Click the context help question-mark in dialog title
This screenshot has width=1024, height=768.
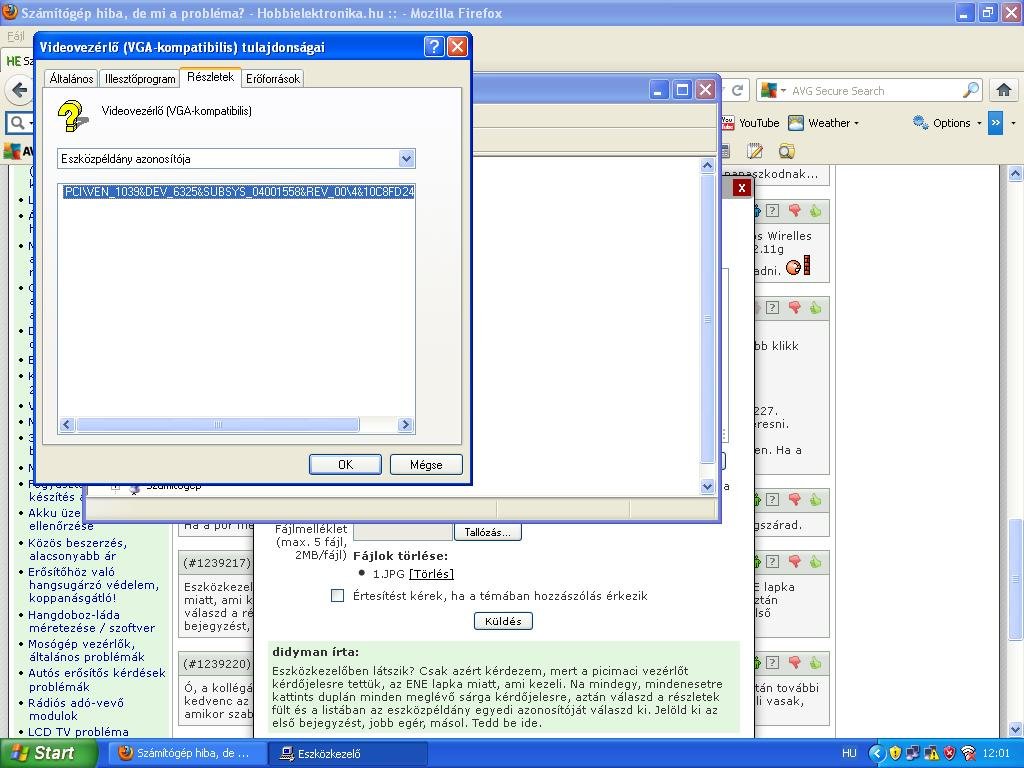pyautogui.click(x=434, y=46)
